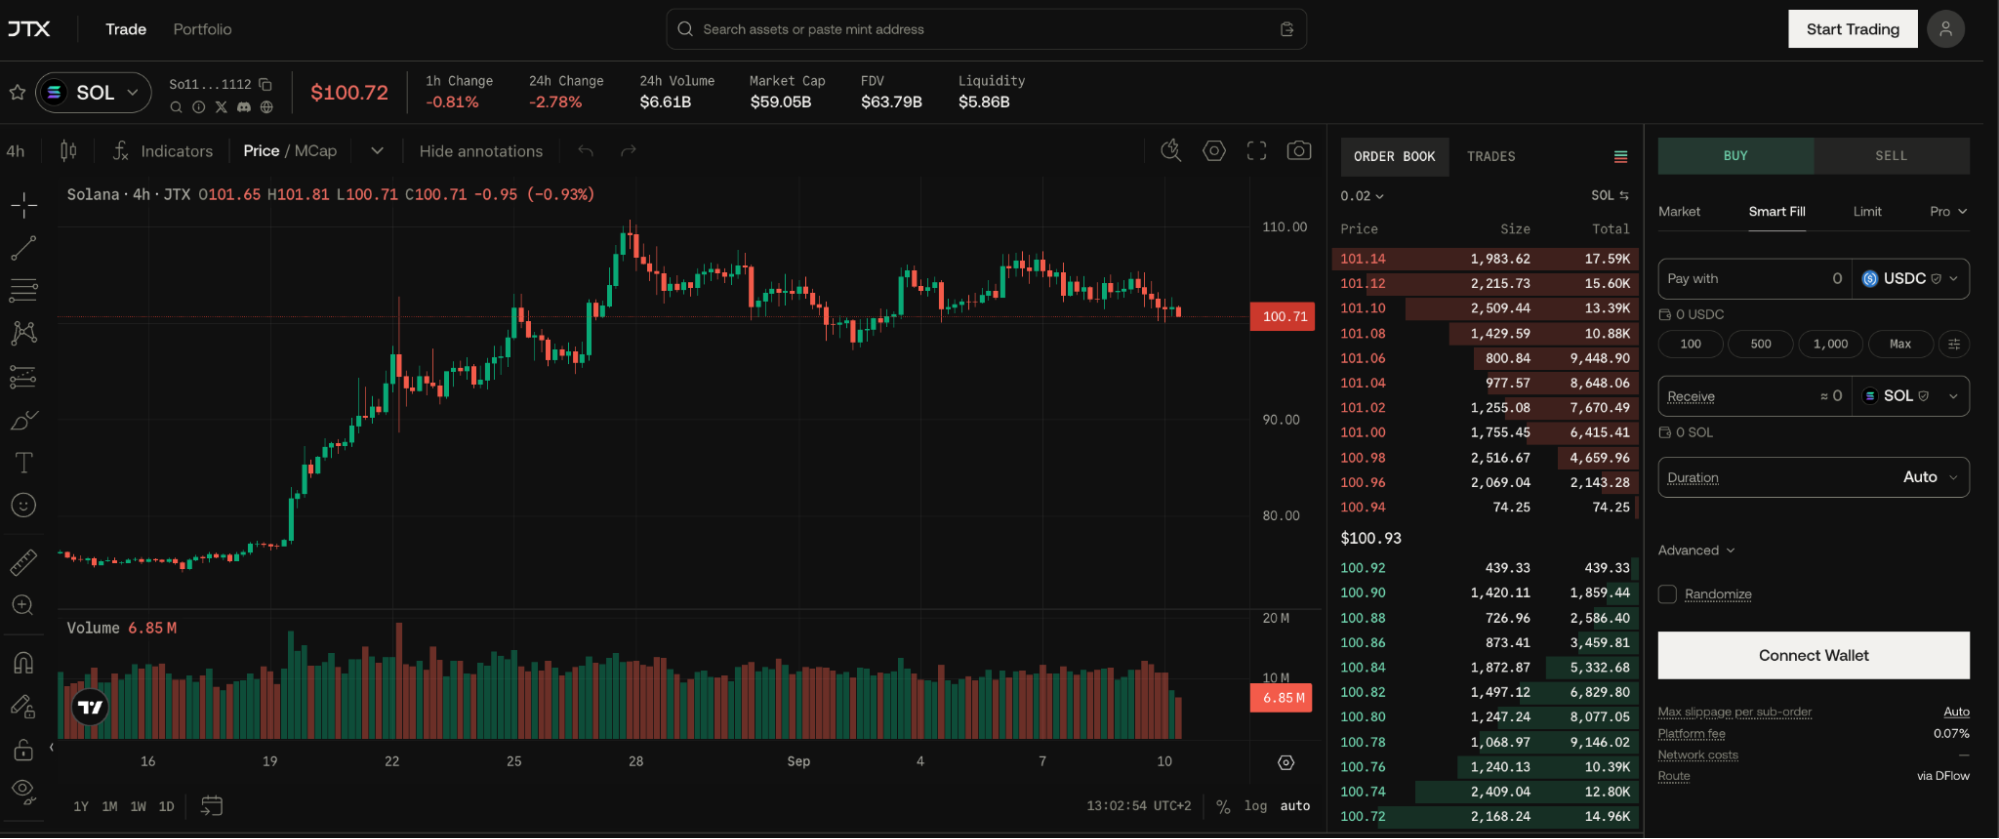Open the emoji icons tool
This screenshot has height=839, width=1999.
coord(24,506)
